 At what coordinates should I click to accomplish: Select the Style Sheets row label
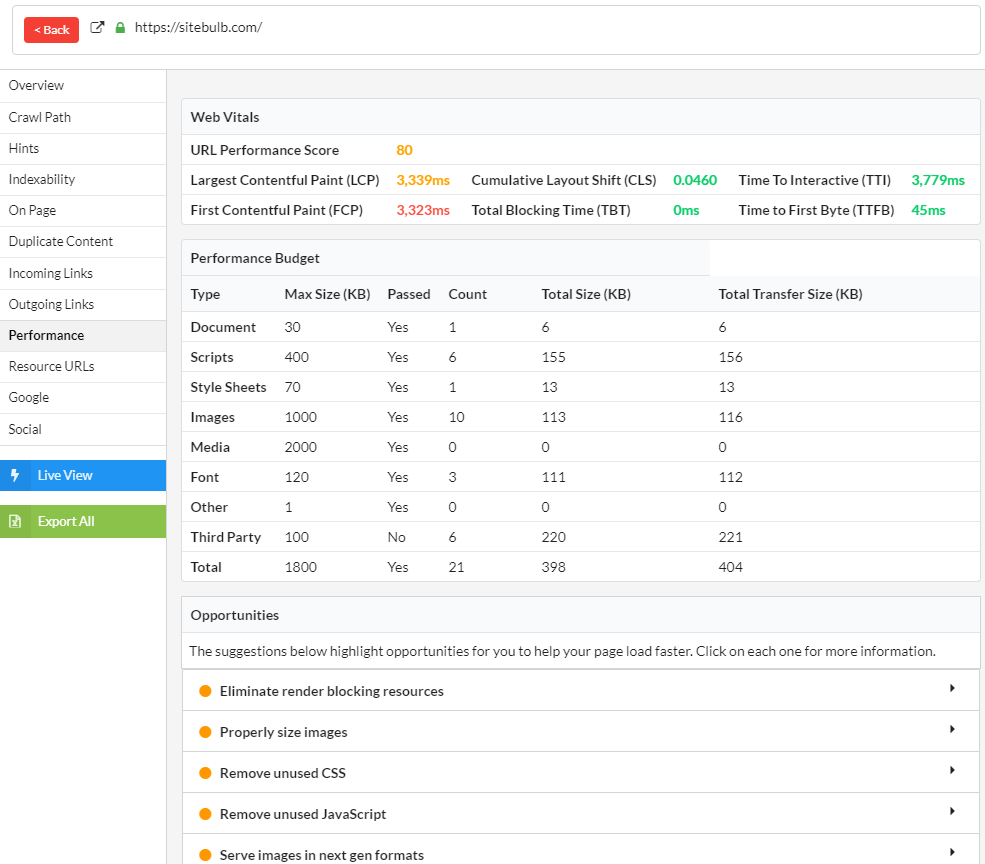pos(228,387)
